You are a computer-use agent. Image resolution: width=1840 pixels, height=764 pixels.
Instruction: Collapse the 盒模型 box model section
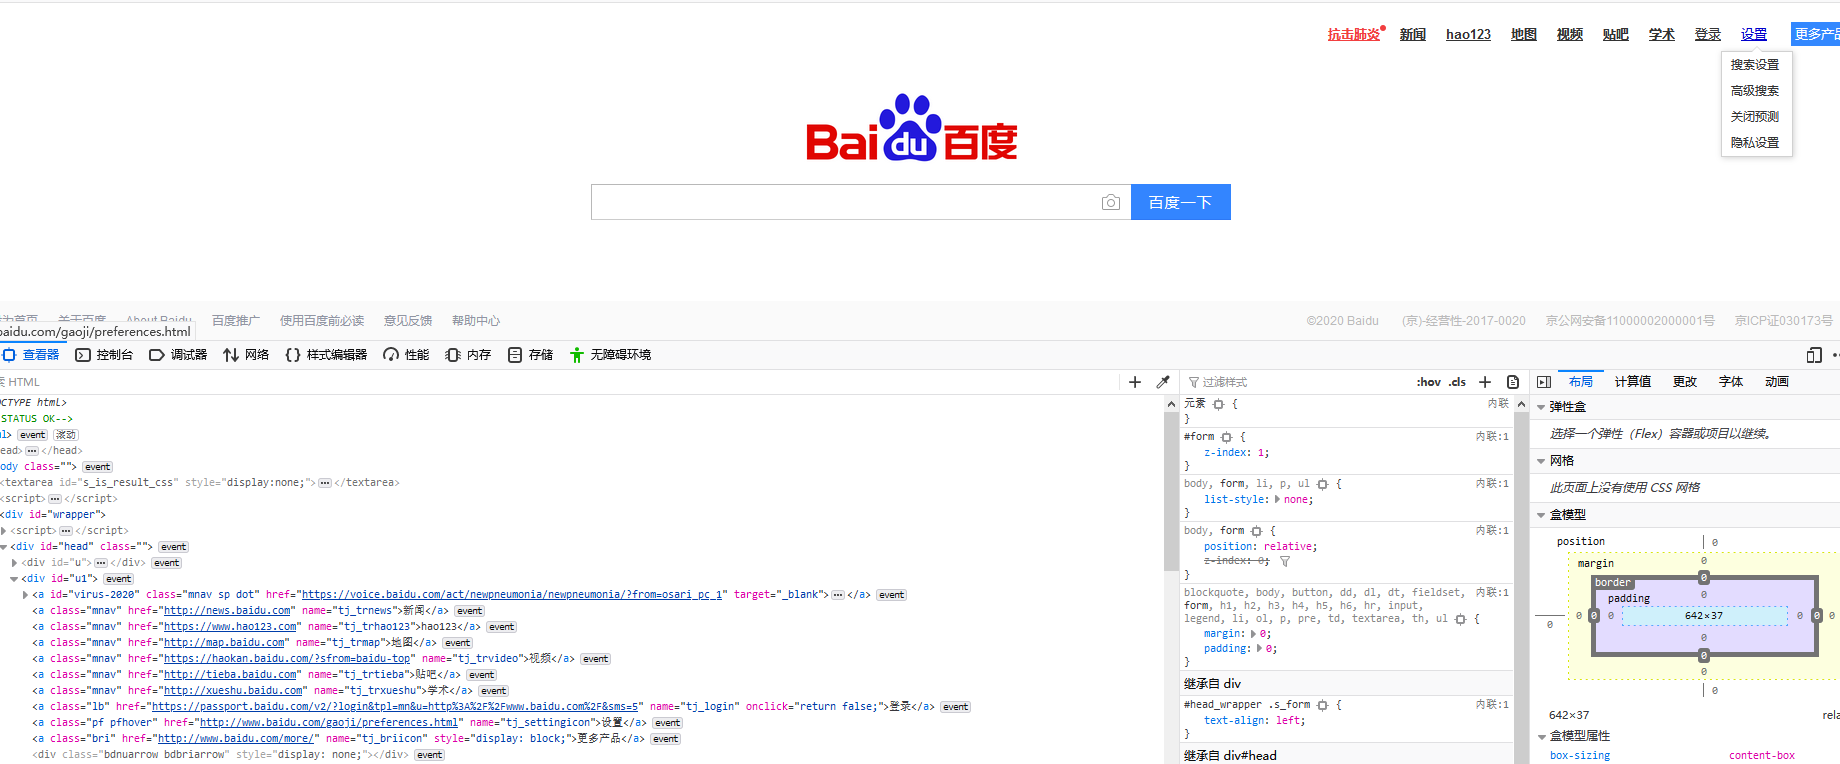(1541, 515)
